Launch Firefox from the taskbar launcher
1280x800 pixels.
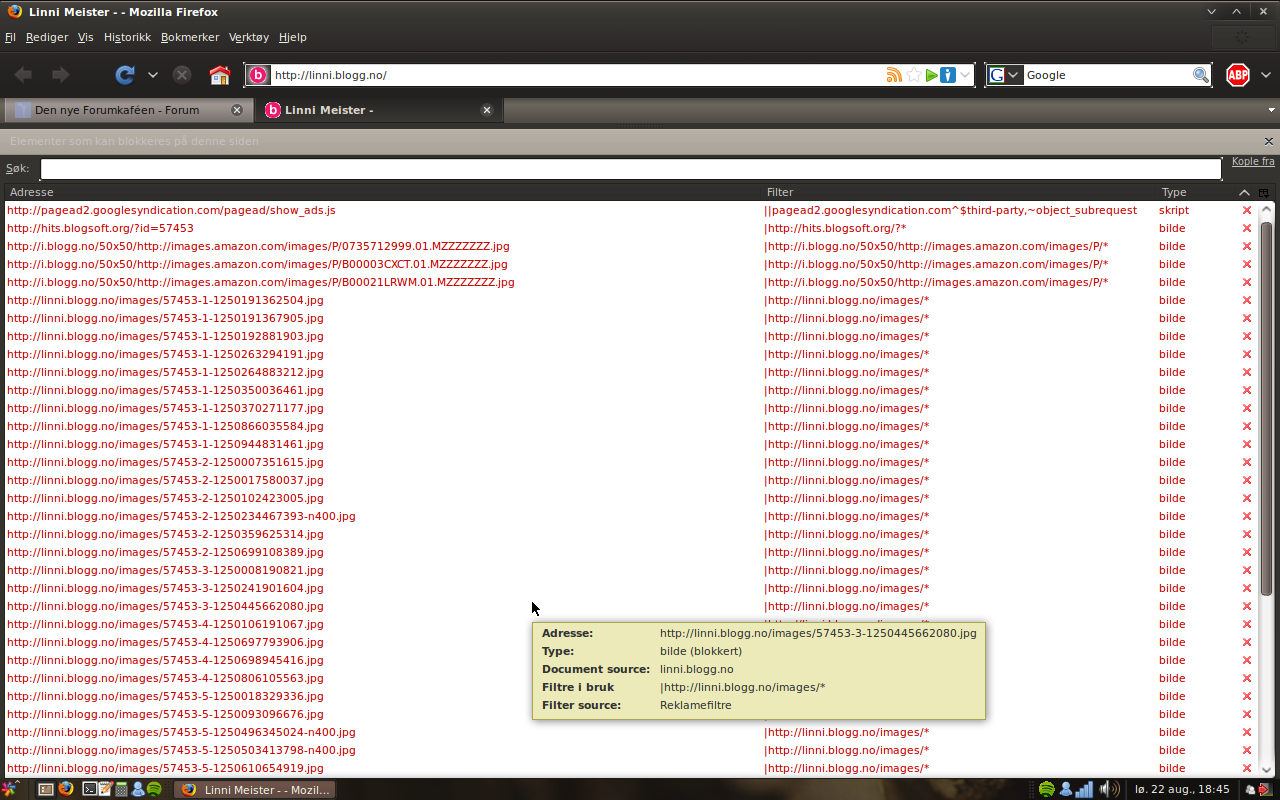pyautogui.click(x=66, y=789)
